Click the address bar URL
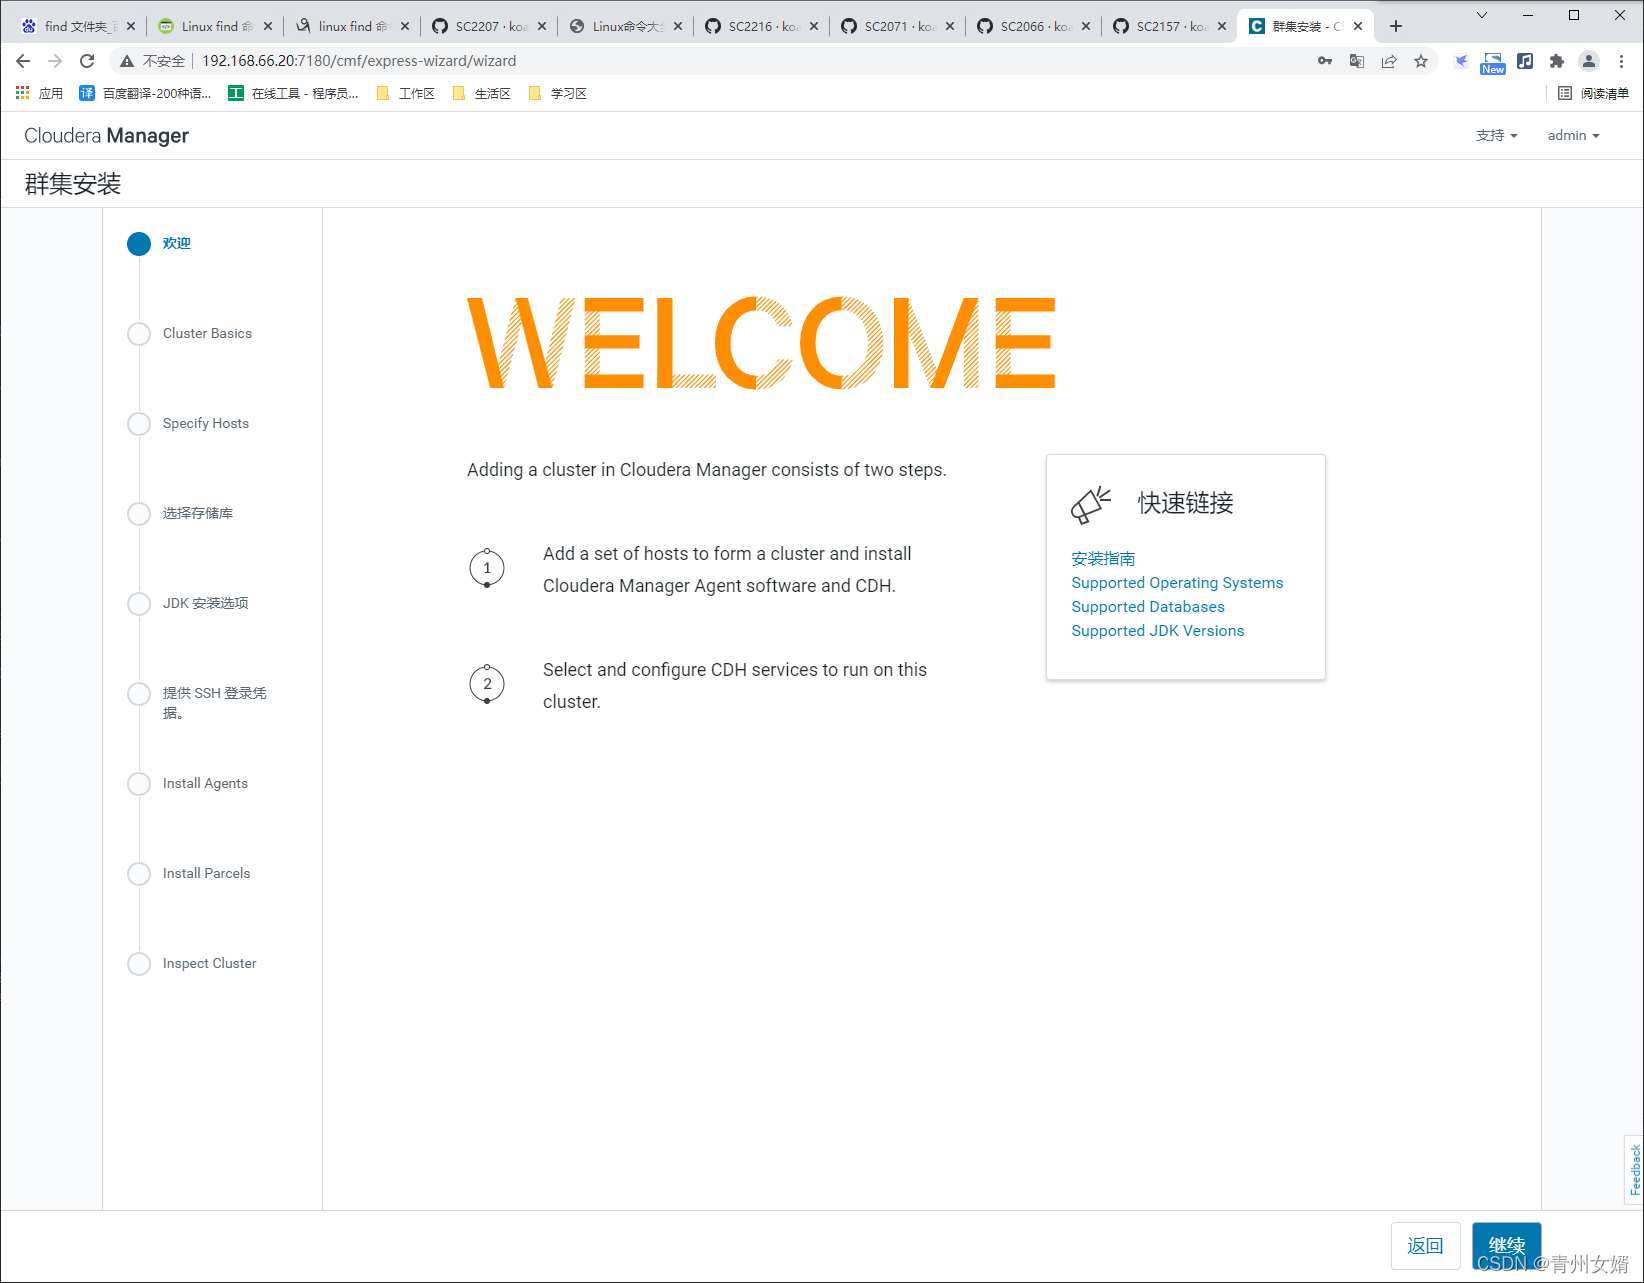Viewport: 1644px width, 1283px height. pos(359,61)
